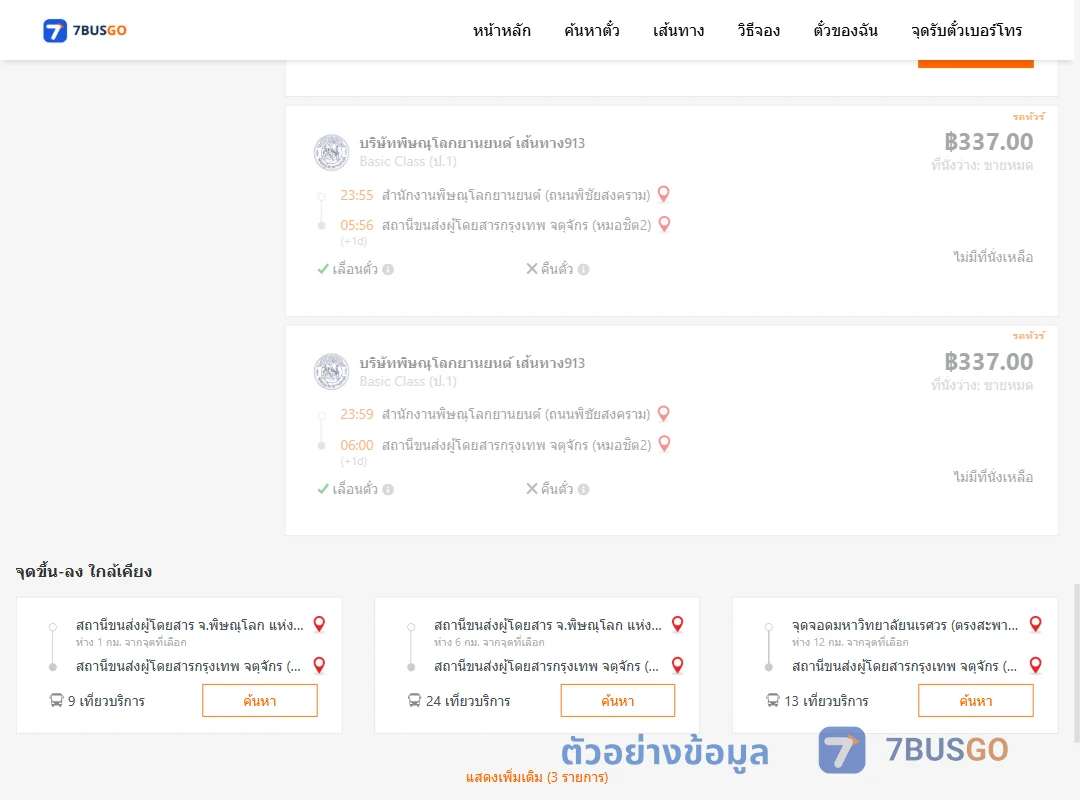Show info icon beside เลื่อนตั๋ว on second trip

(x=388, y=489)
